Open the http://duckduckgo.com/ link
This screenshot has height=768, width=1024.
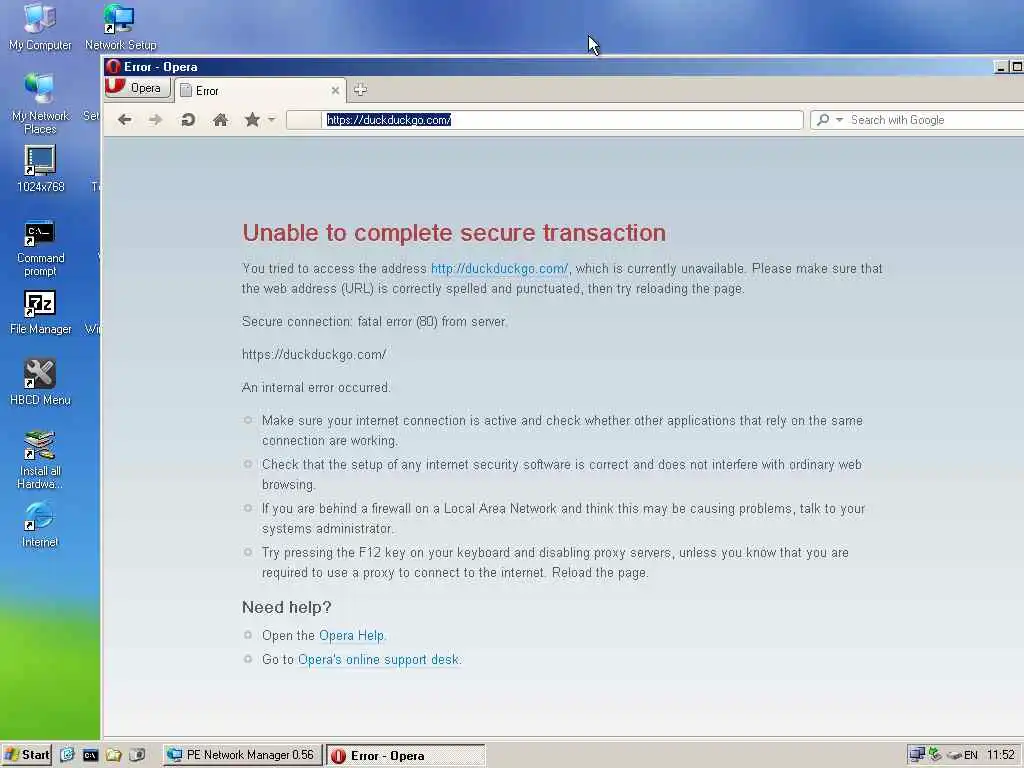pos(500,268)
